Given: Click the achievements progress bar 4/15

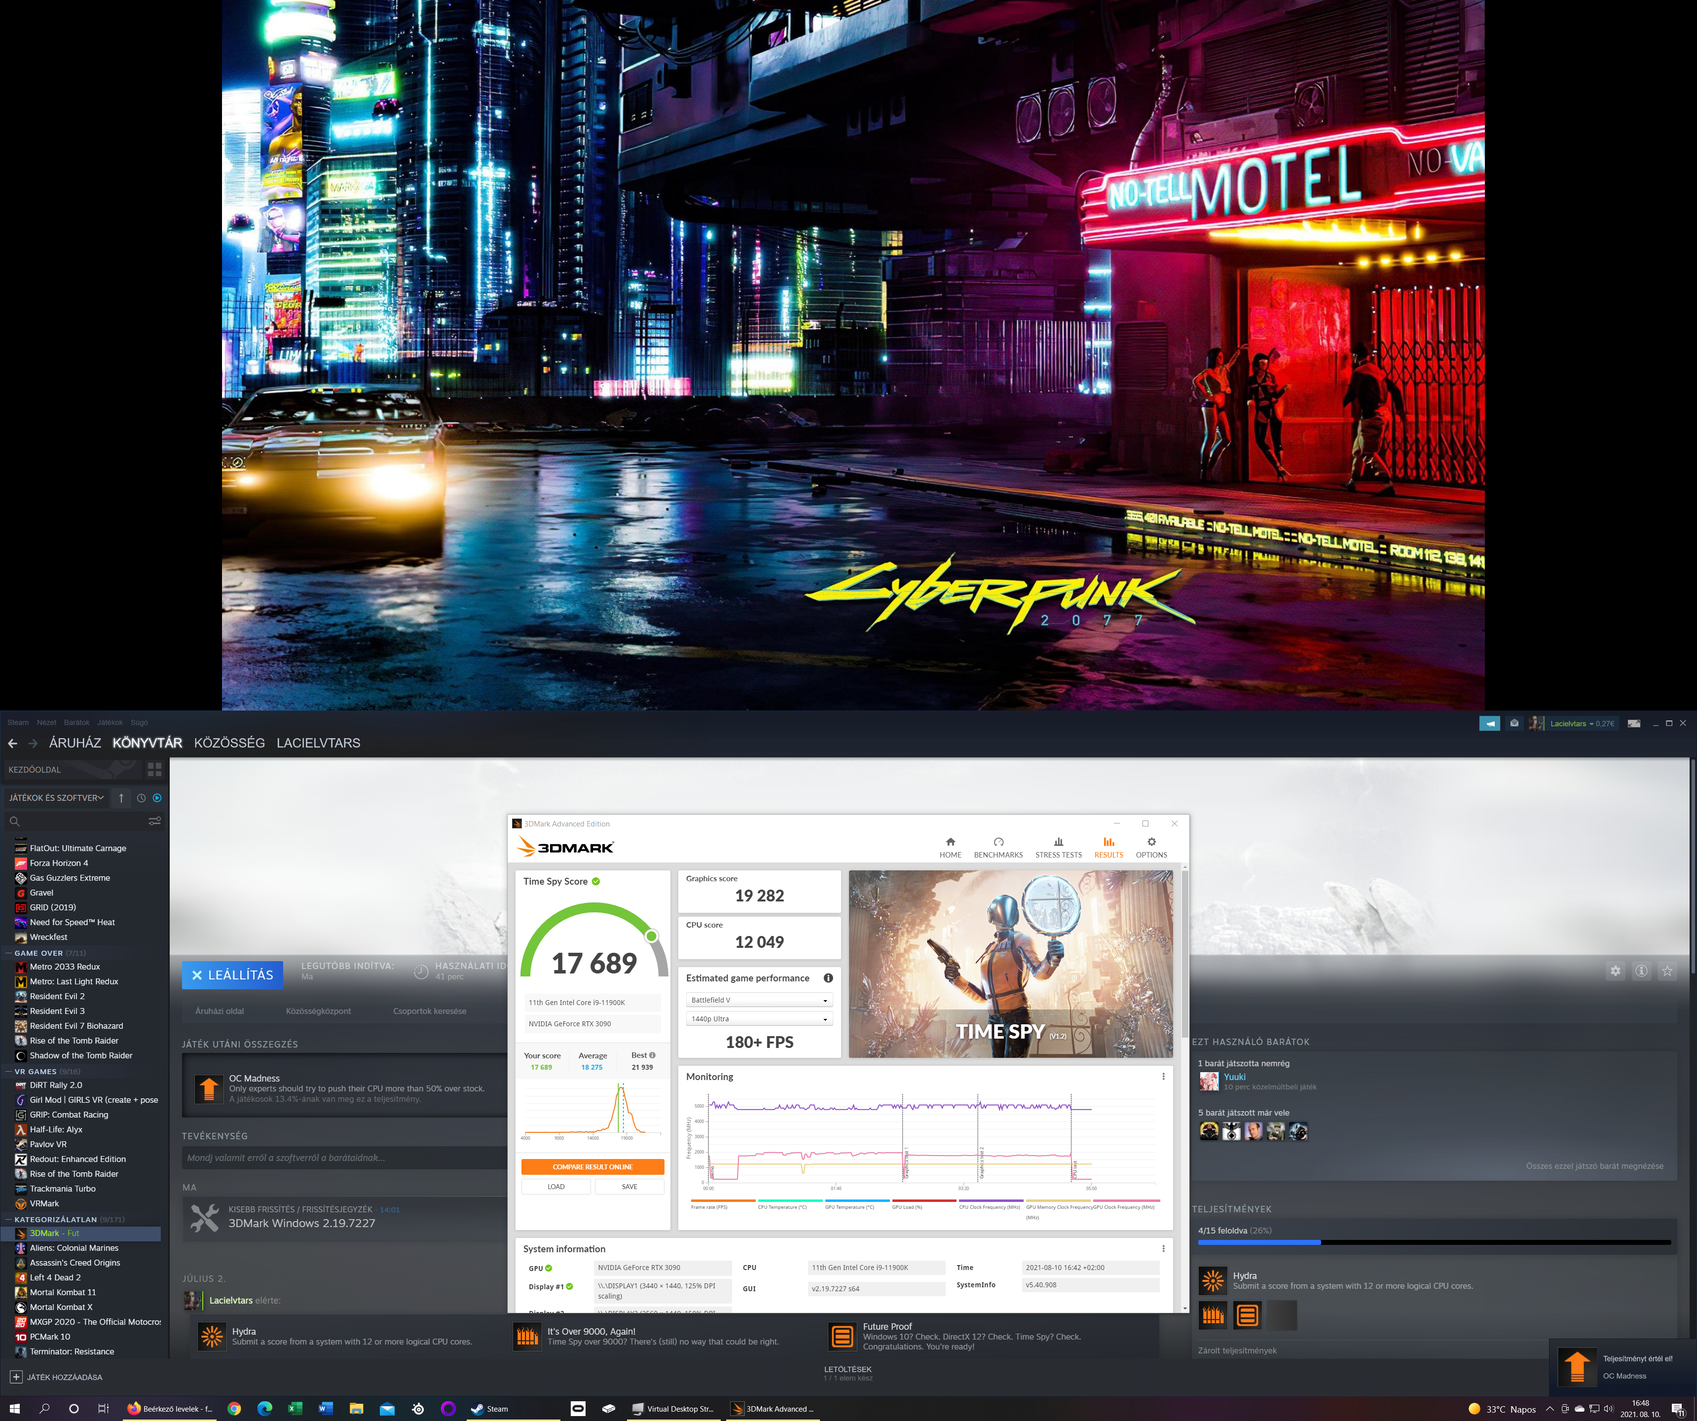Looking at the screenshot, I should [1434, 1242].
